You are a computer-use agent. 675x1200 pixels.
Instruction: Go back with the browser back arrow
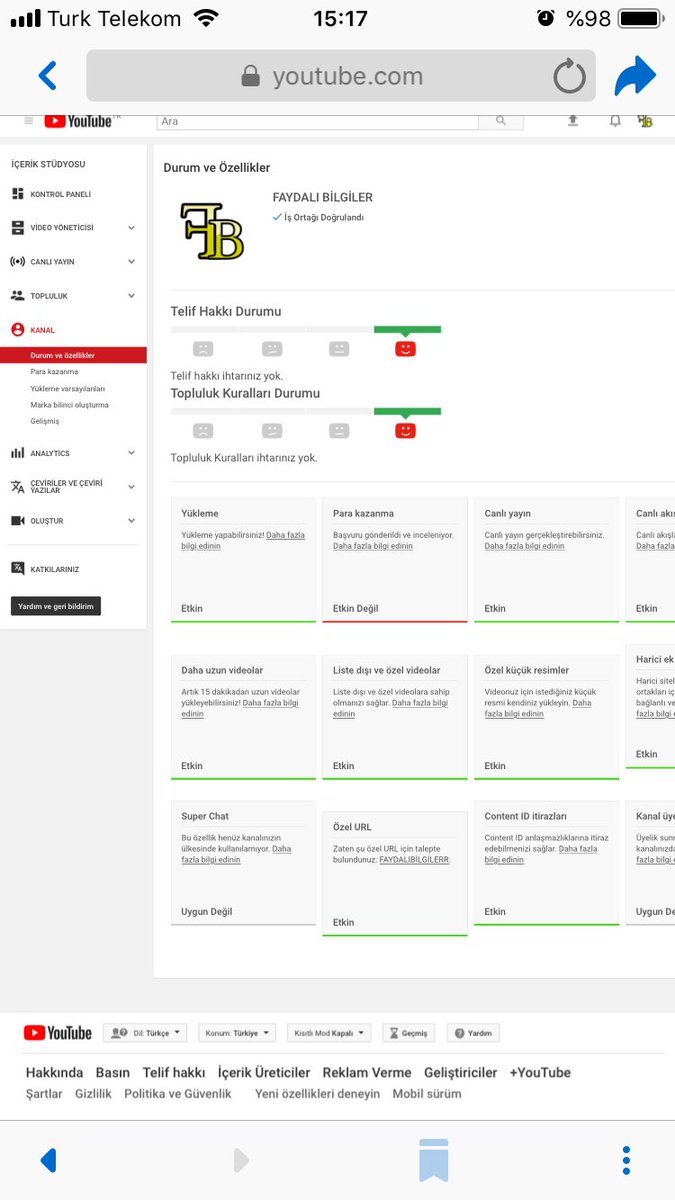point(47,76)
